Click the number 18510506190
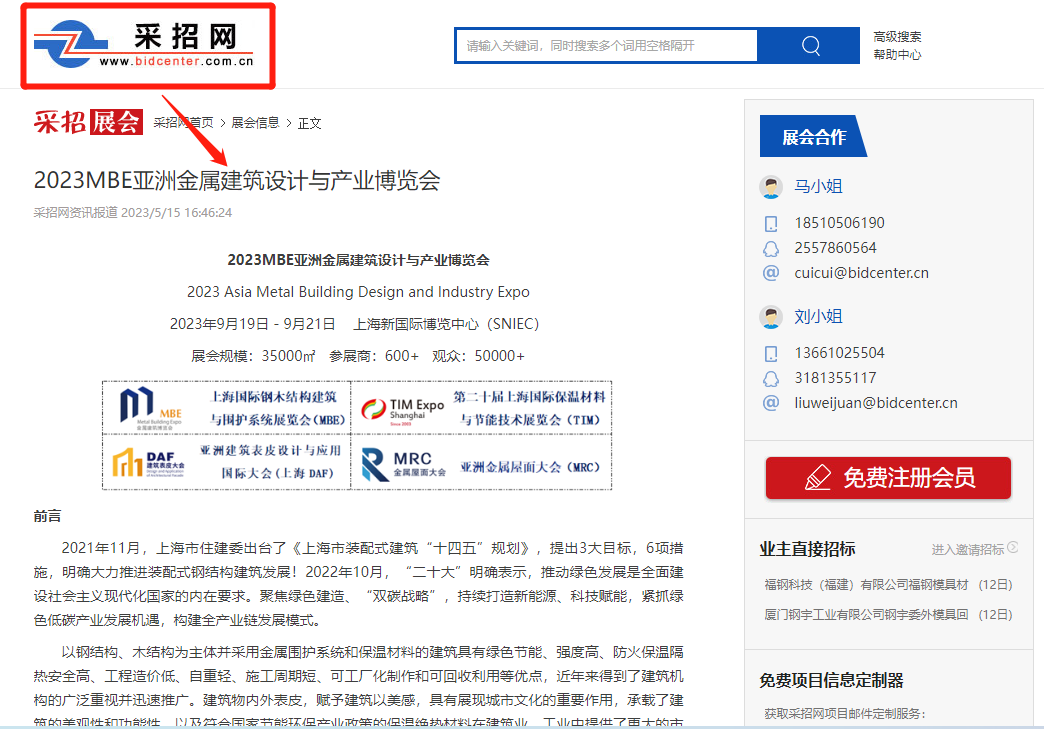 [839, 223]
